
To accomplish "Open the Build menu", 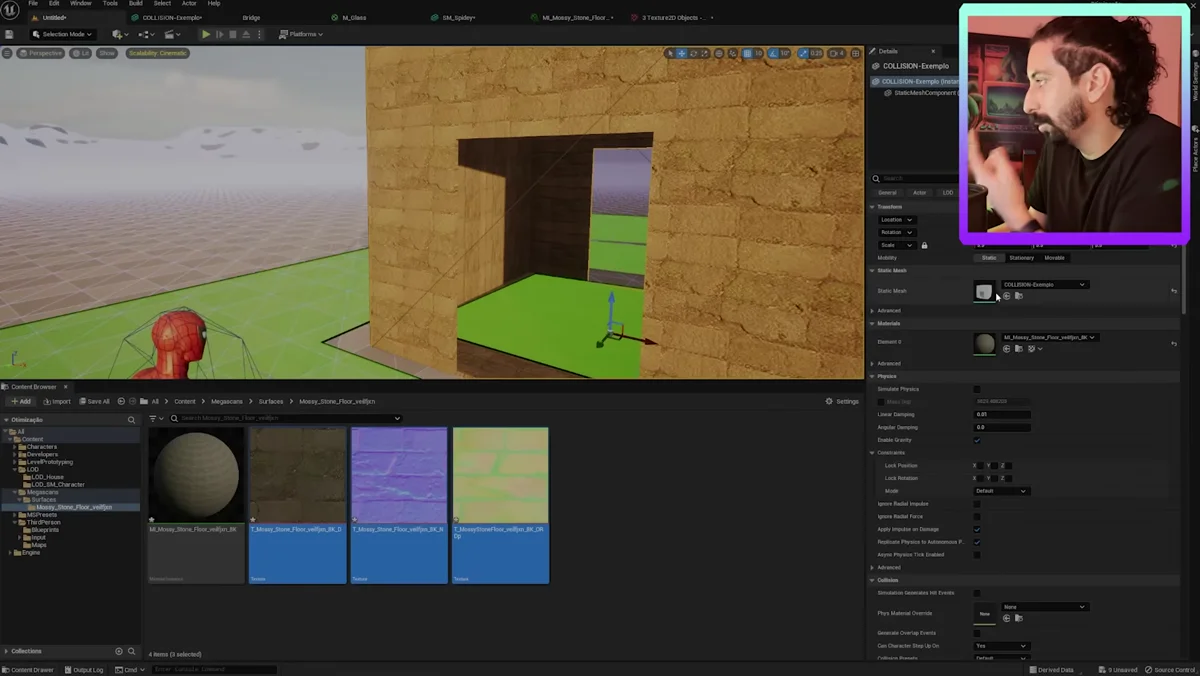I will [x=136, y=4].
